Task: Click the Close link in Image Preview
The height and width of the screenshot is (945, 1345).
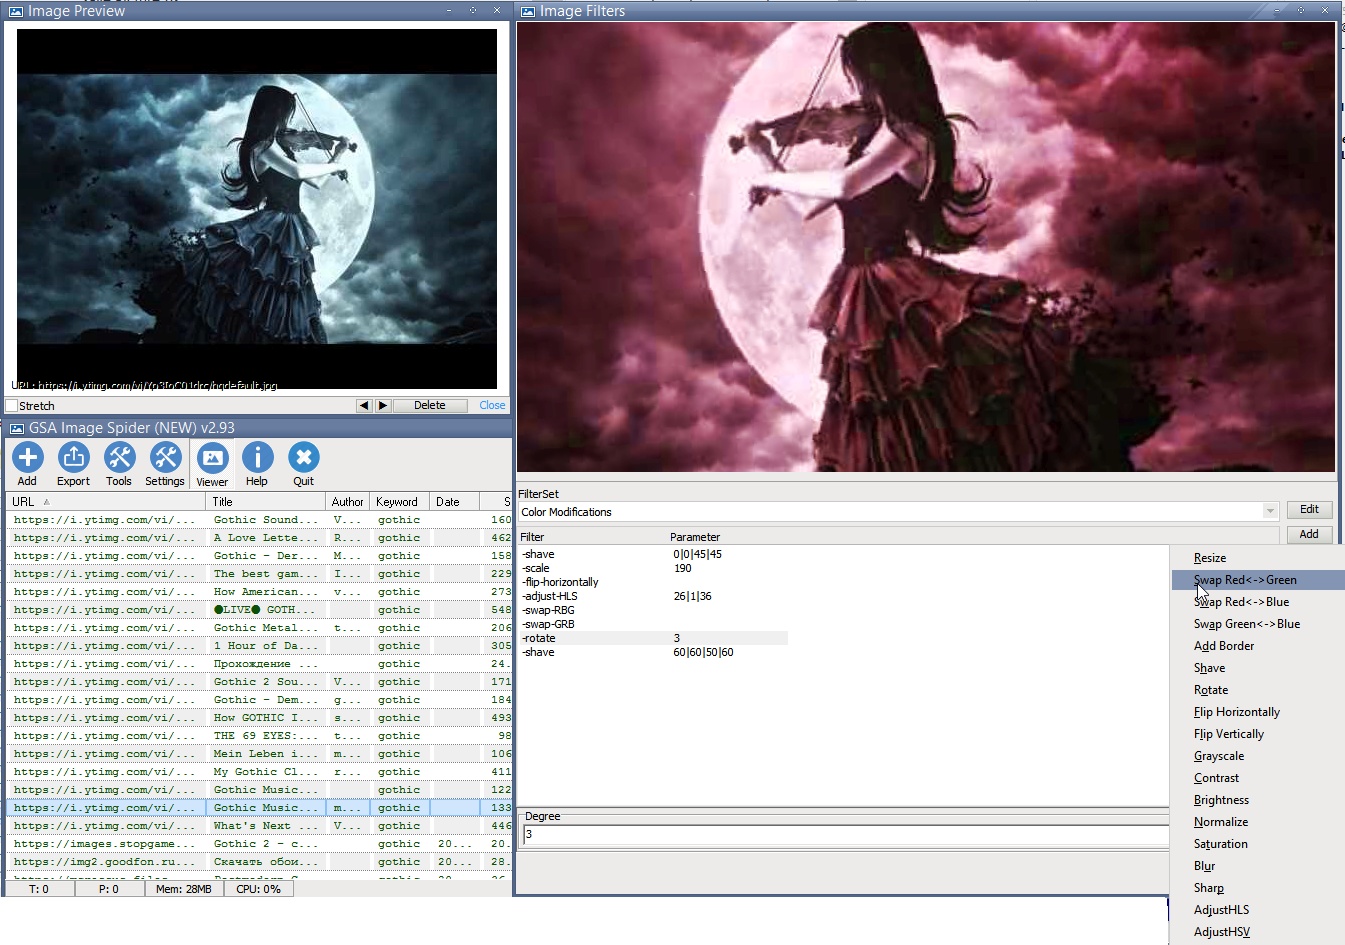Action: (492, 405)
